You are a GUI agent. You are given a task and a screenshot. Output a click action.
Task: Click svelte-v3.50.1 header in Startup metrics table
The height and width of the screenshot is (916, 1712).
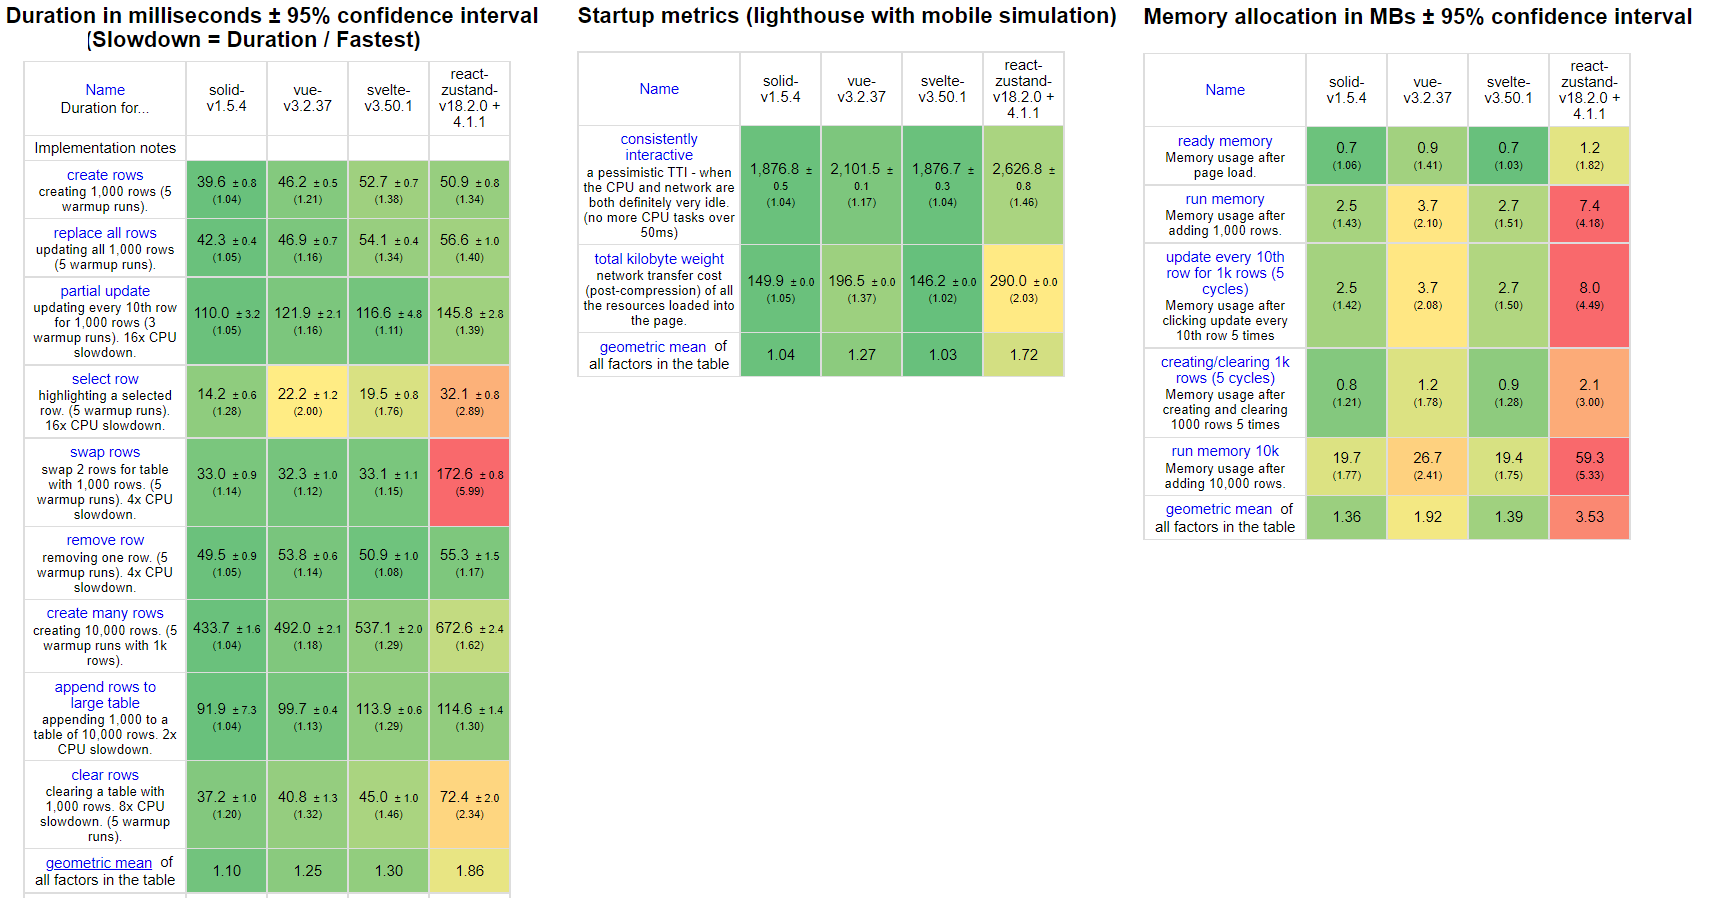tap(943, 89)
